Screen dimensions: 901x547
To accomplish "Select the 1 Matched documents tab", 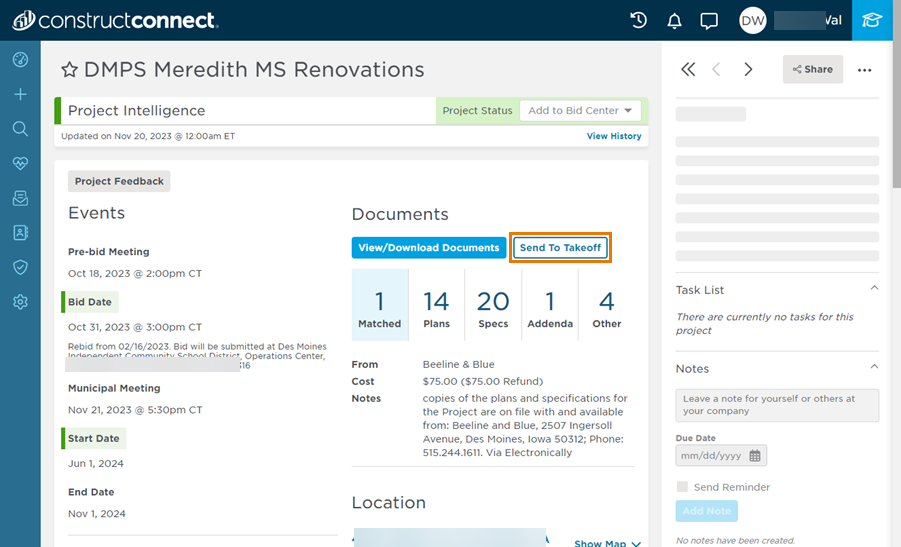I will pos(380,305).
